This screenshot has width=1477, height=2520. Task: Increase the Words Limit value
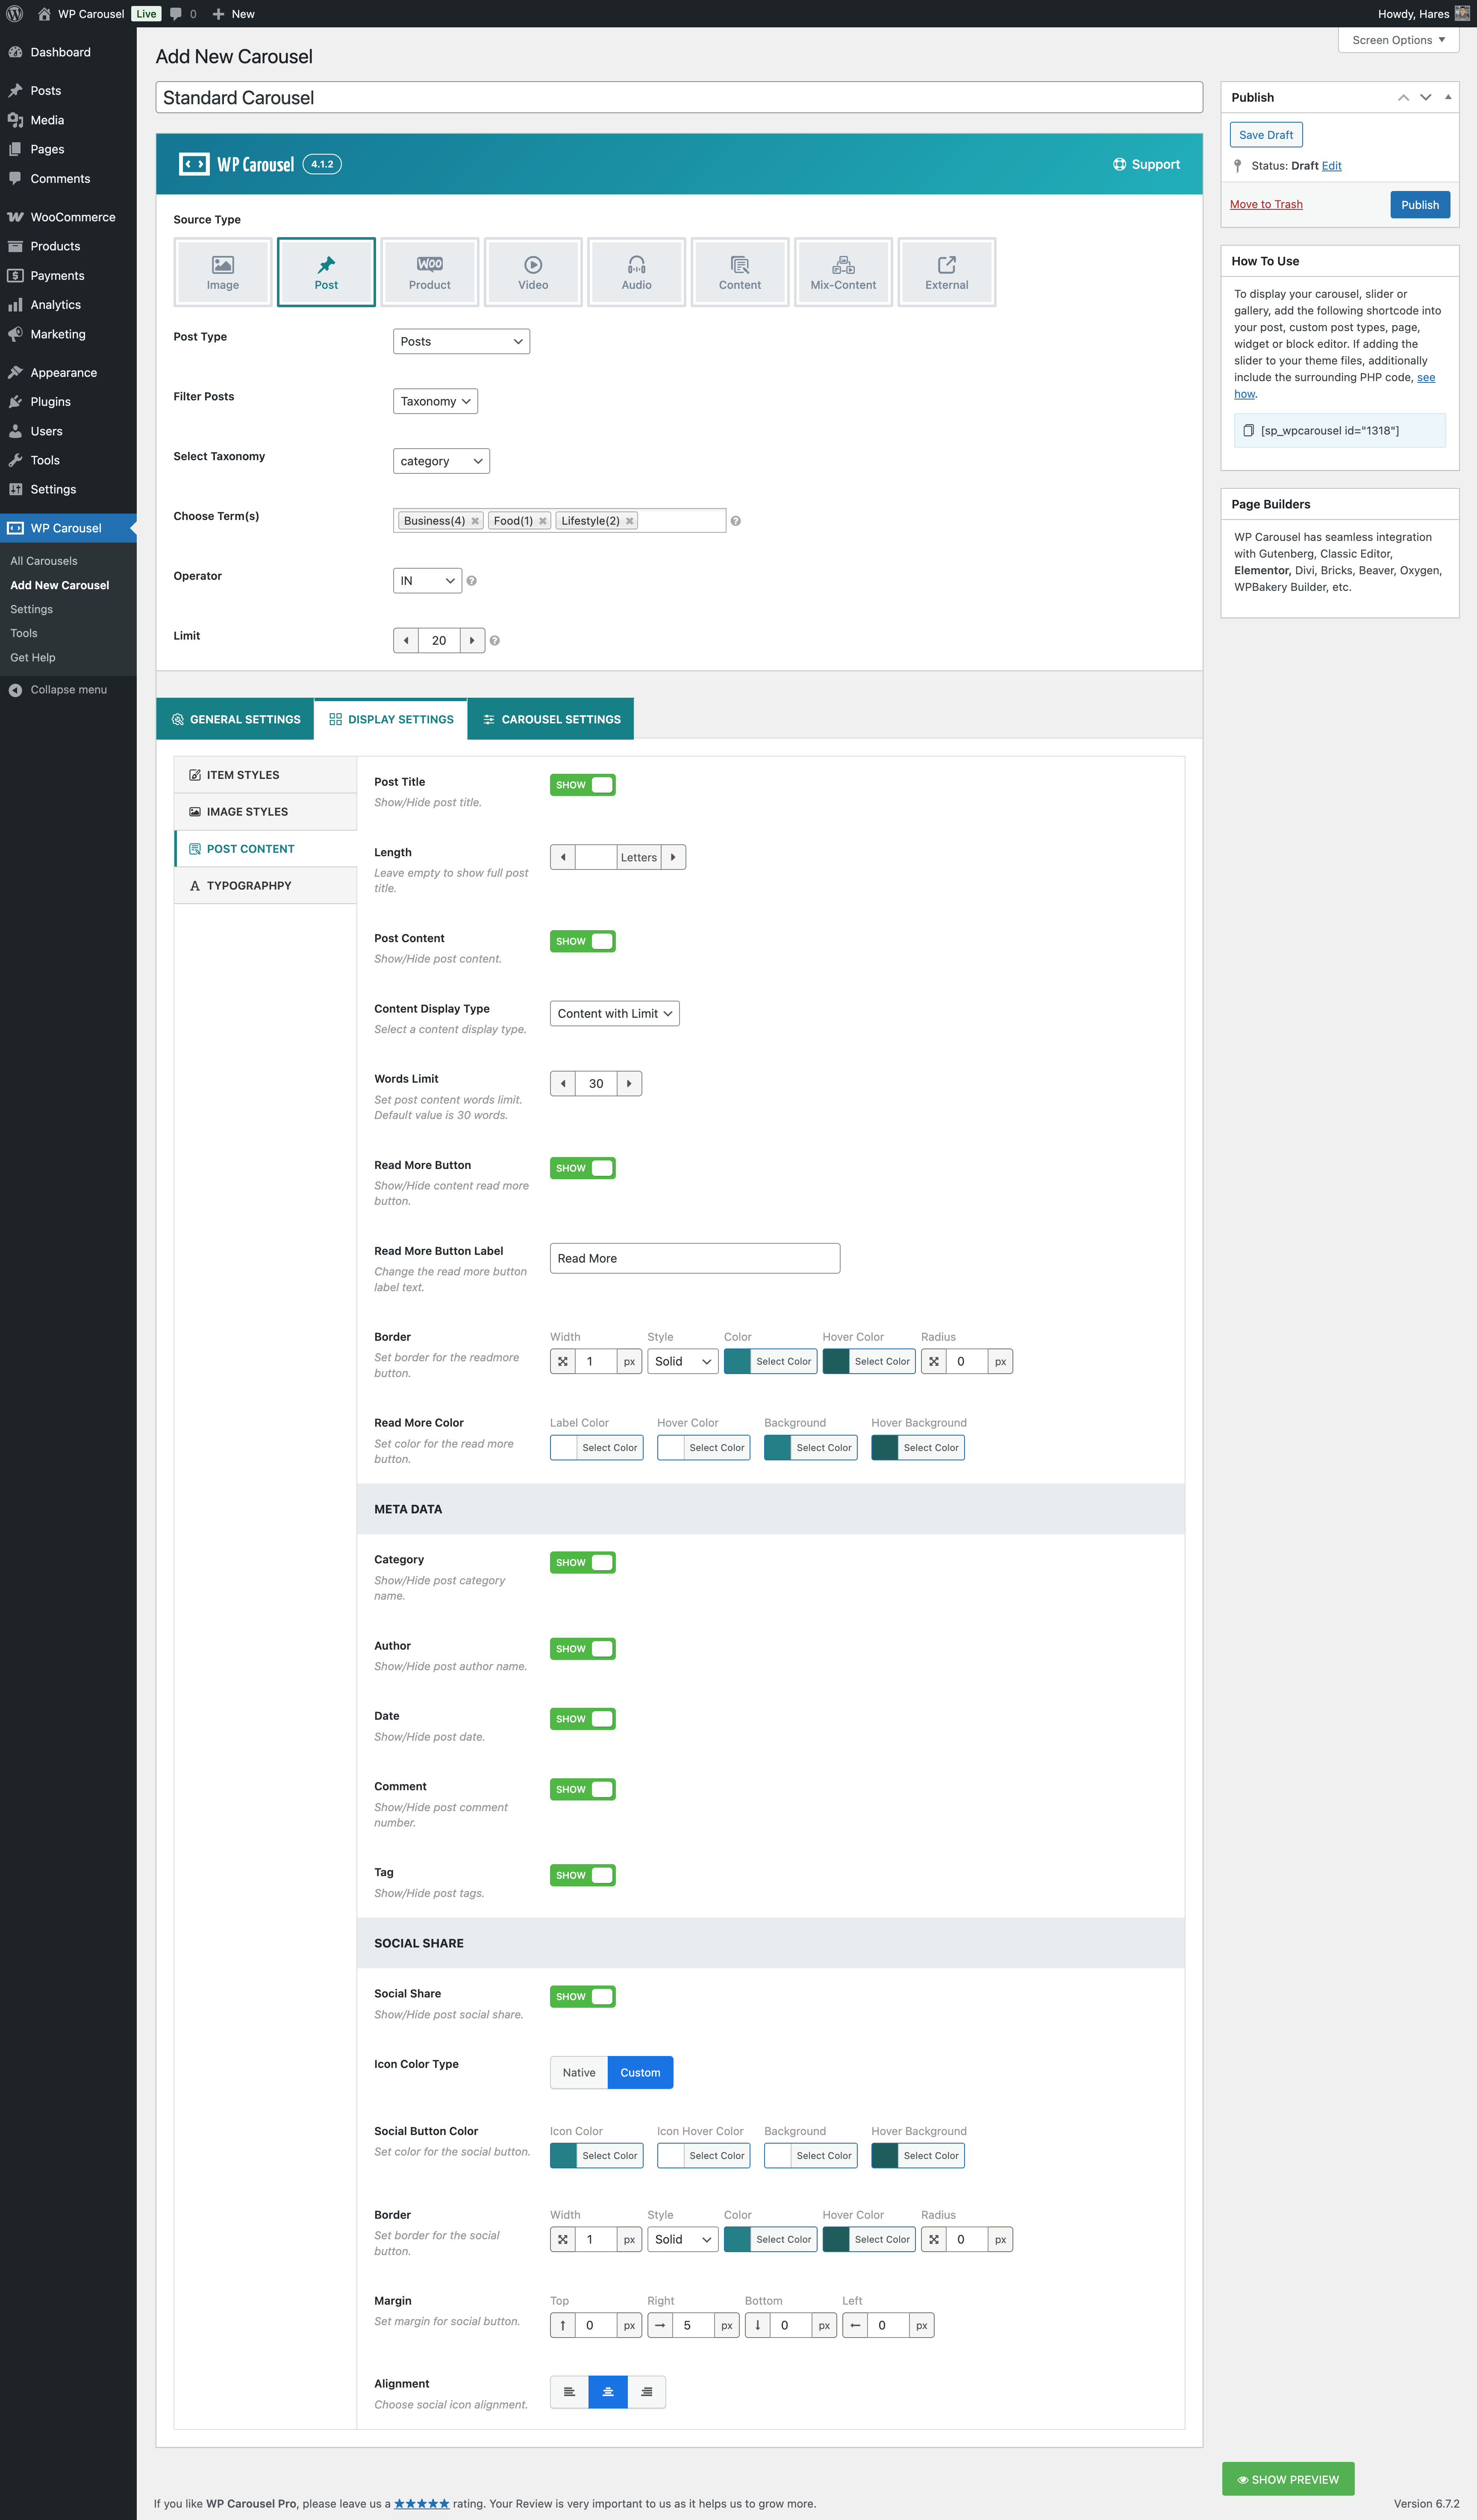(x=629, y=1084)
